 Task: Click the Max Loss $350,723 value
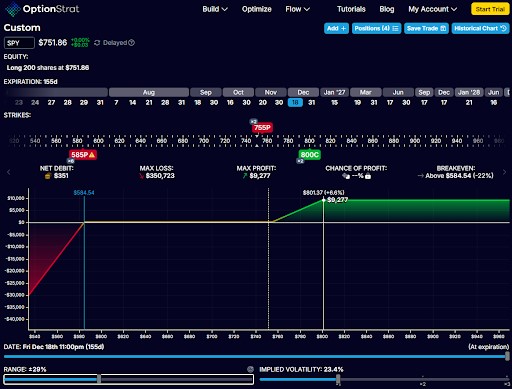point(160,176)
